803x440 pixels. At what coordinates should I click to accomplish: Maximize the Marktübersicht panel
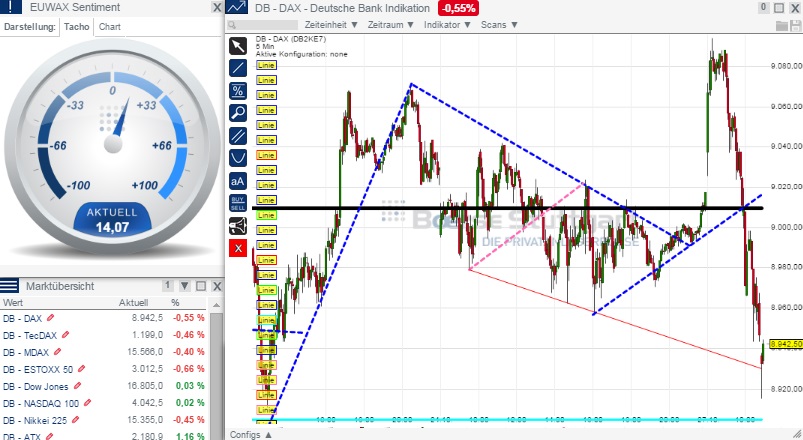[201, 286]
